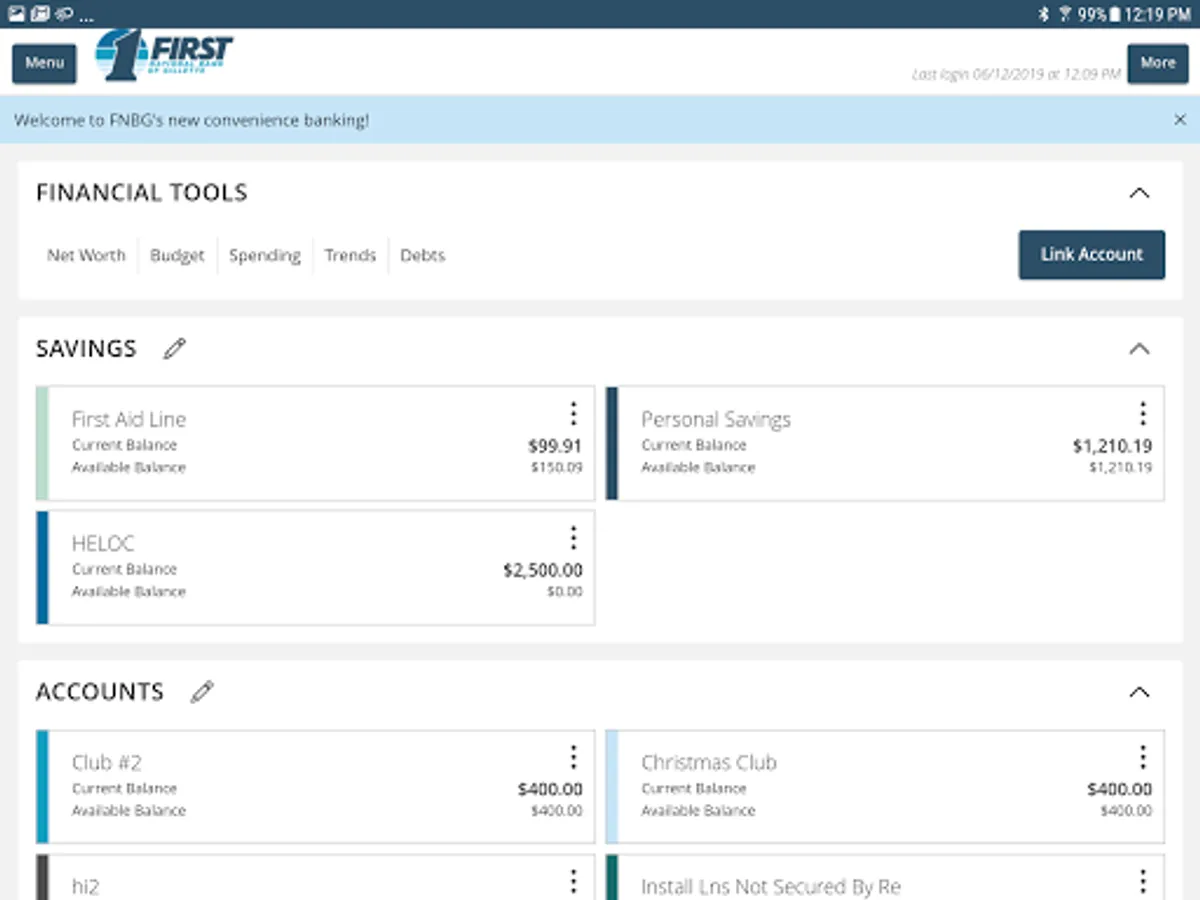Viewport: 1200px width, 900px height.
Task: Open the First Aid Line account
Action: point(315,443)
